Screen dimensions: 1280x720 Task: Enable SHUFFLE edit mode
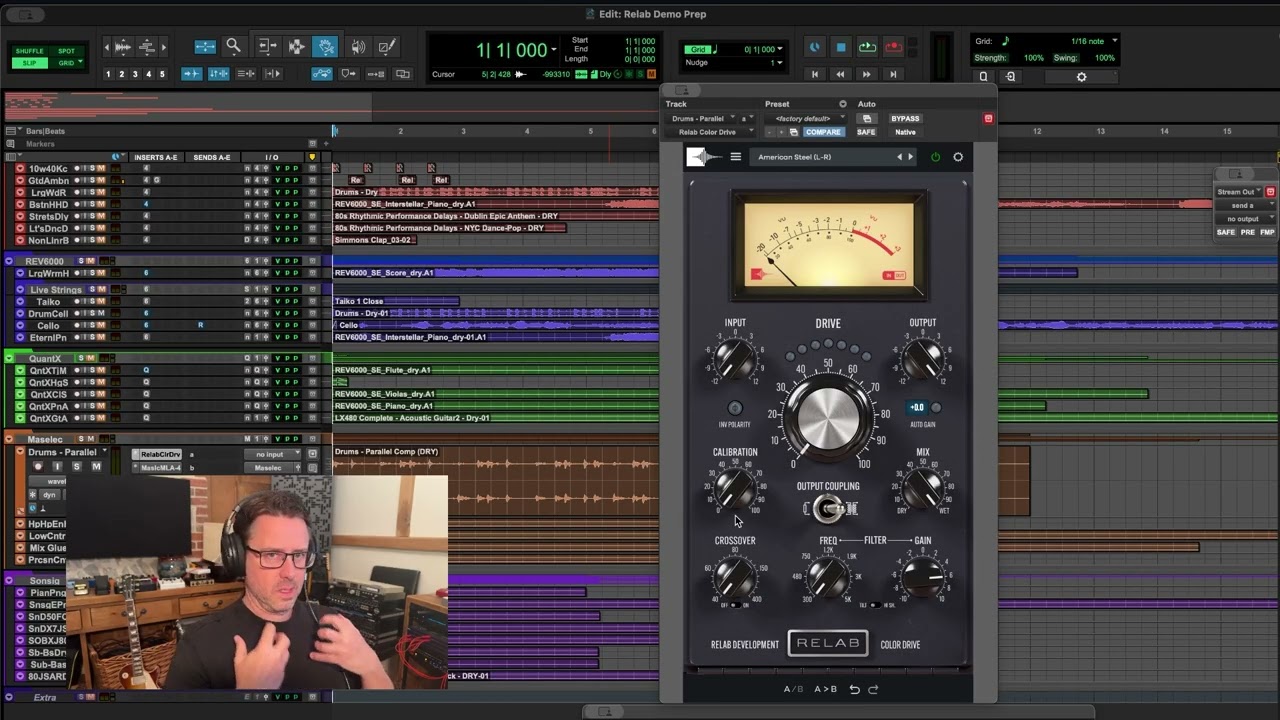tap(30, 51)
